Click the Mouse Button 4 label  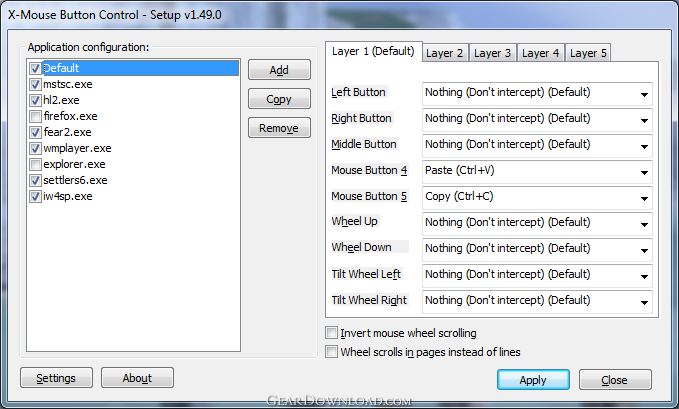[x=369, y=170]
